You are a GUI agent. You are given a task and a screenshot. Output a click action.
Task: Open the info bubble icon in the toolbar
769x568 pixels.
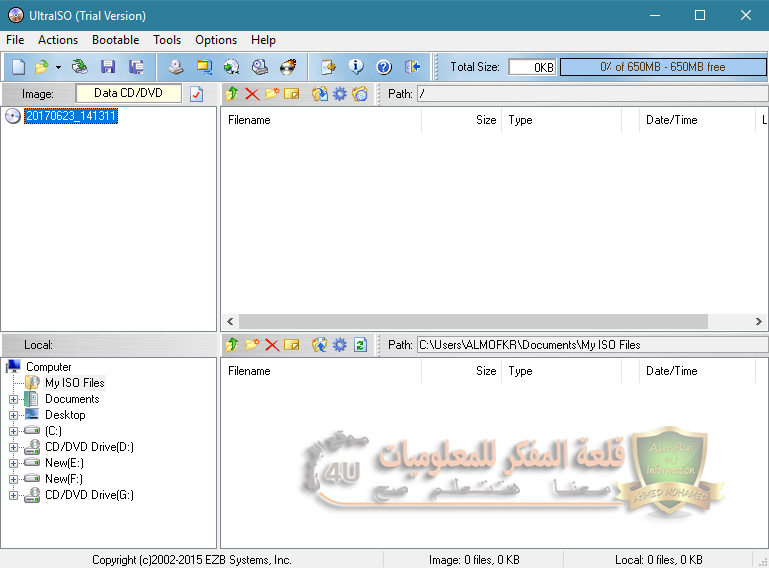(x=356, y=67)
